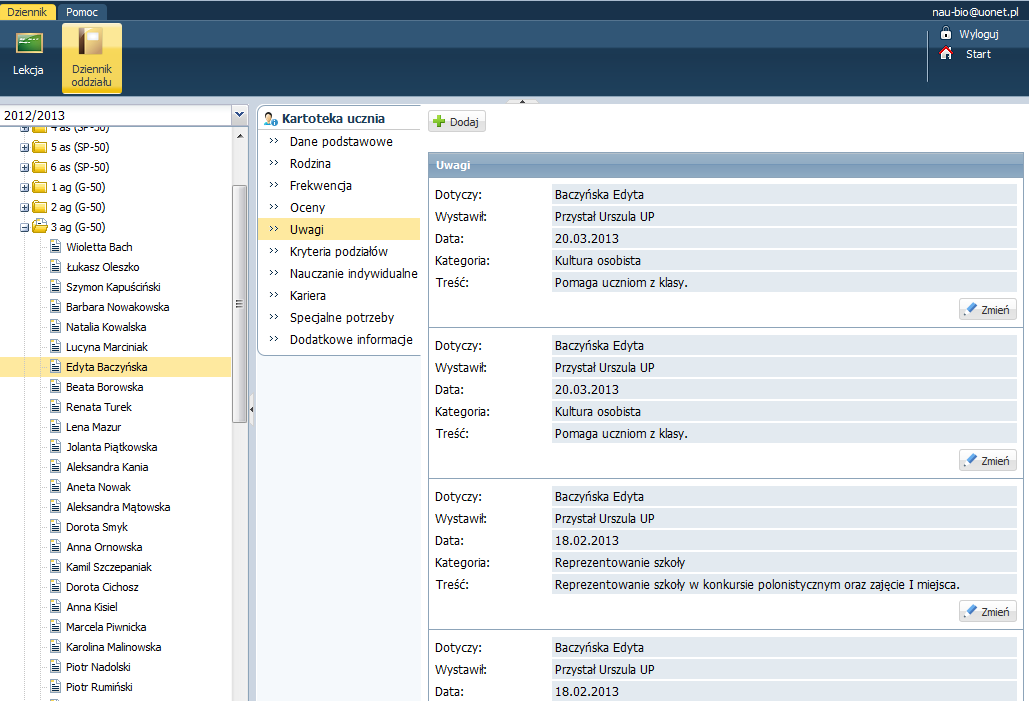Open the Dziennik oddziału module
This screenshot has width=1029, height=701.
pos(91,58)
